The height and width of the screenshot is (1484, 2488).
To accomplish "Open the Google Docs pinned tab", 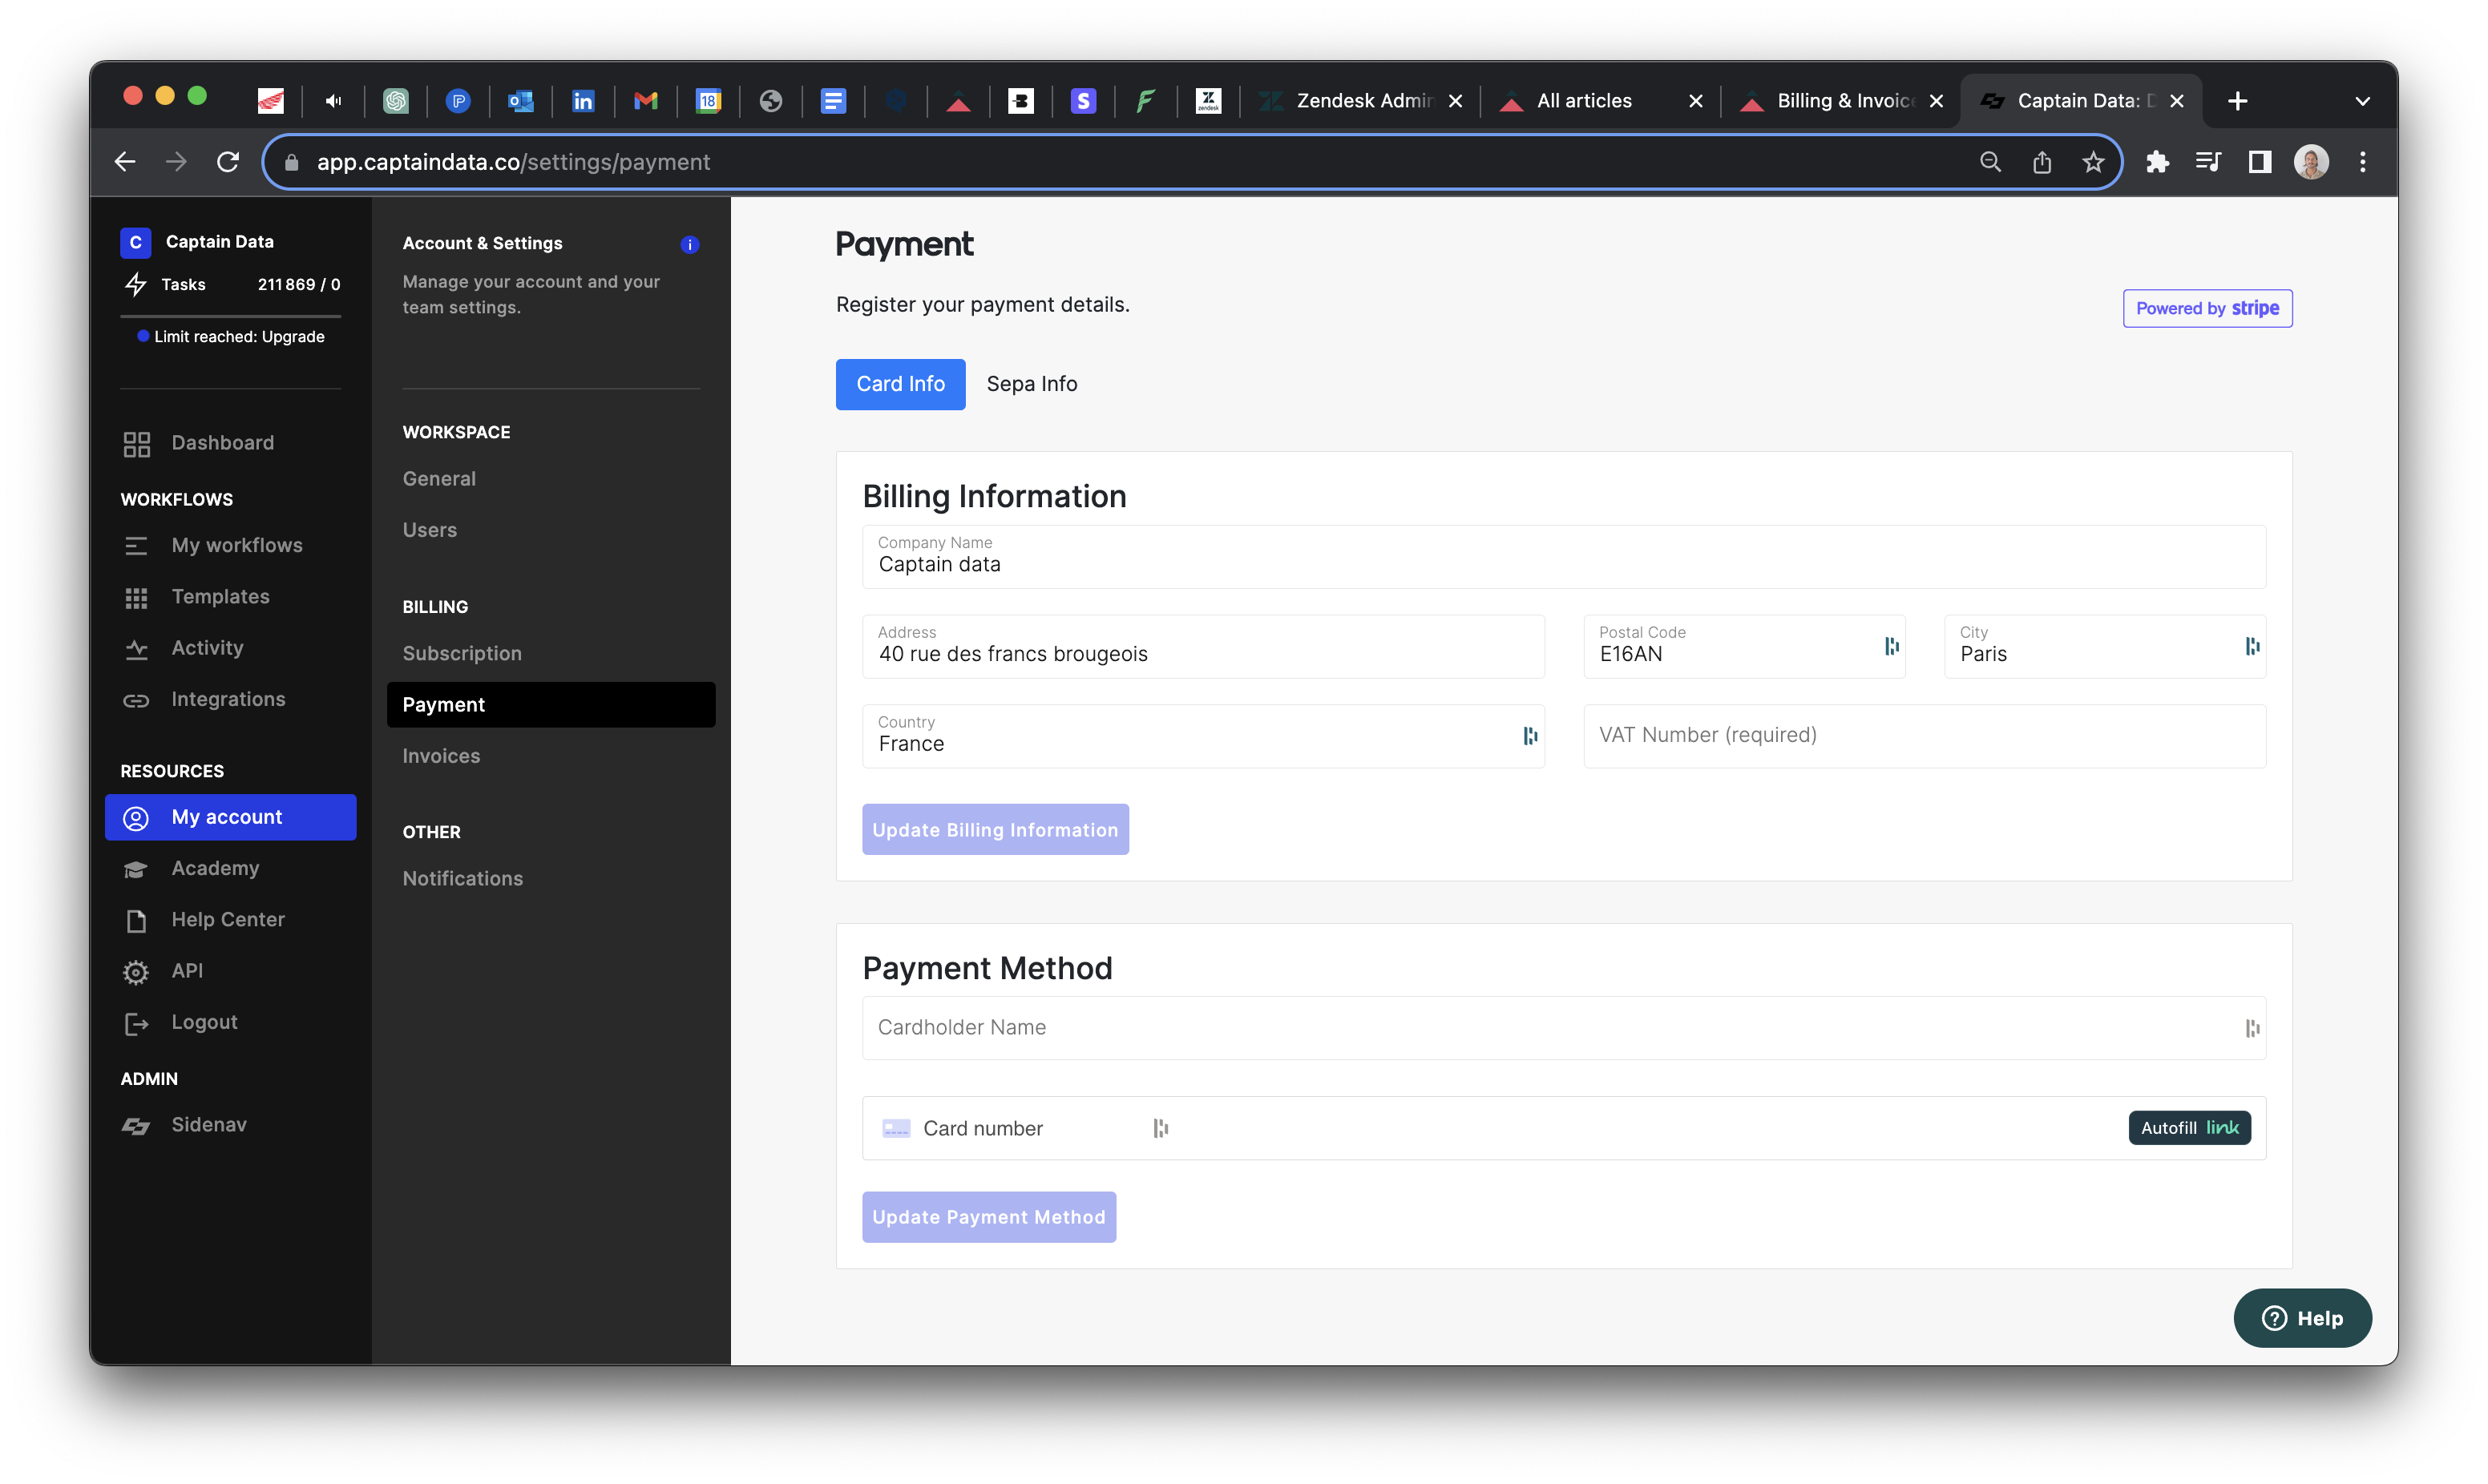I will pyautogui.click(x=833, y=101).
